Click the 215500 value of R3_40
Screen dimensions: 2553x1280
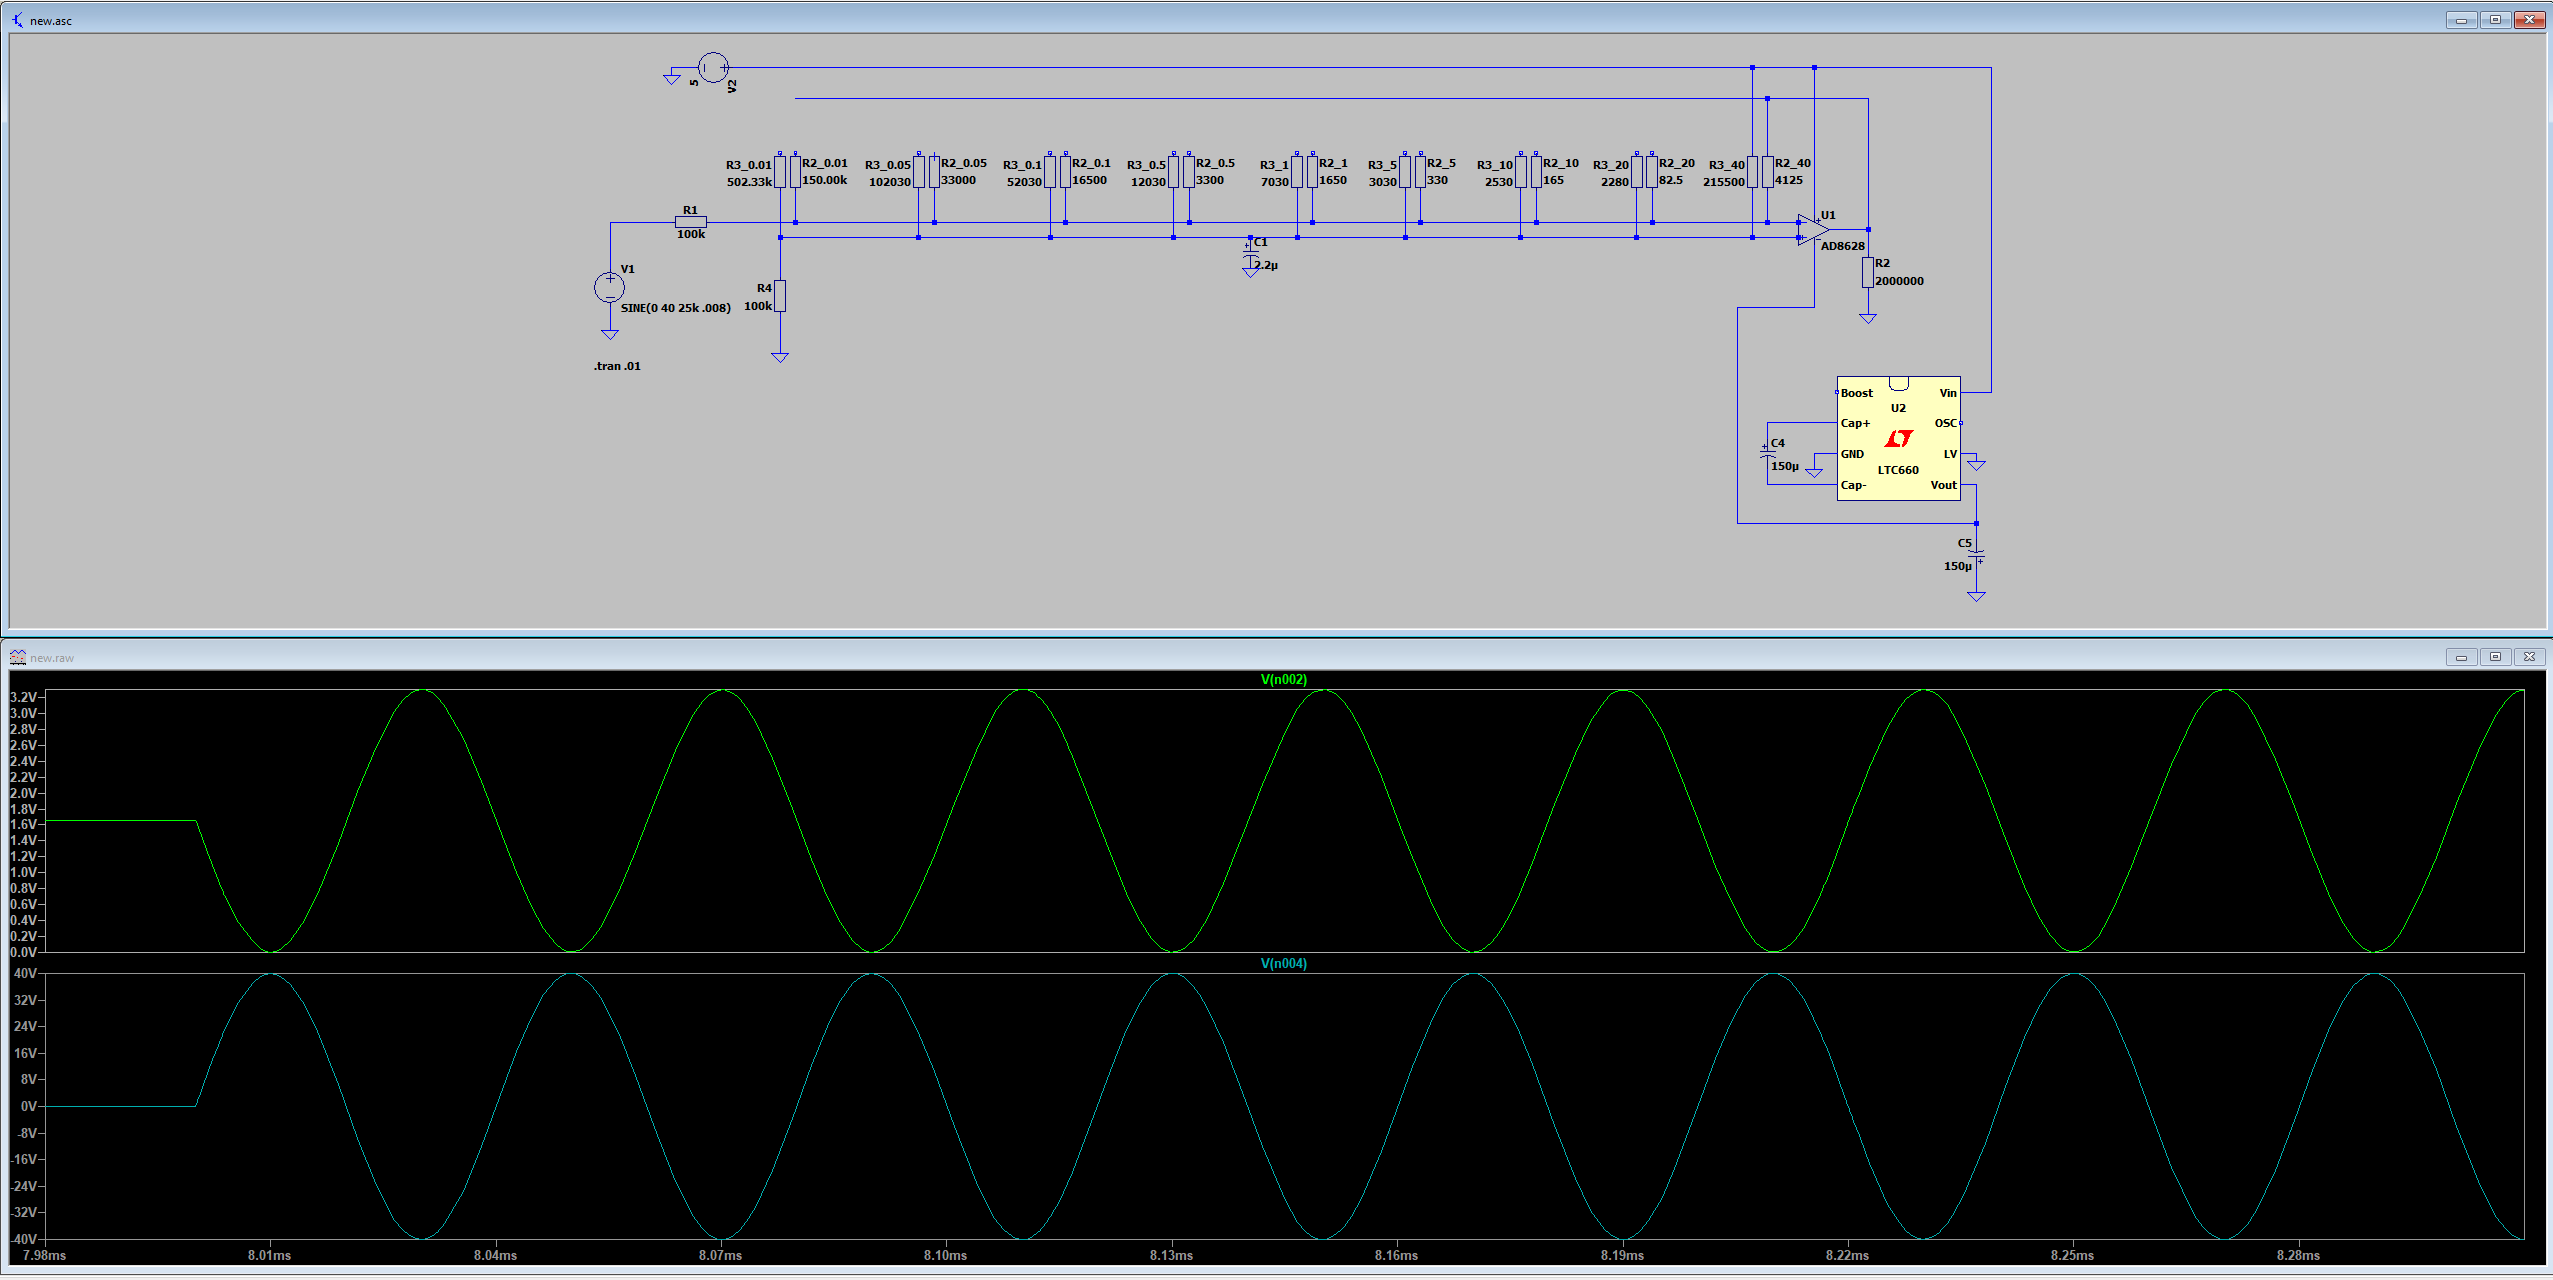tap(1724, 182)
